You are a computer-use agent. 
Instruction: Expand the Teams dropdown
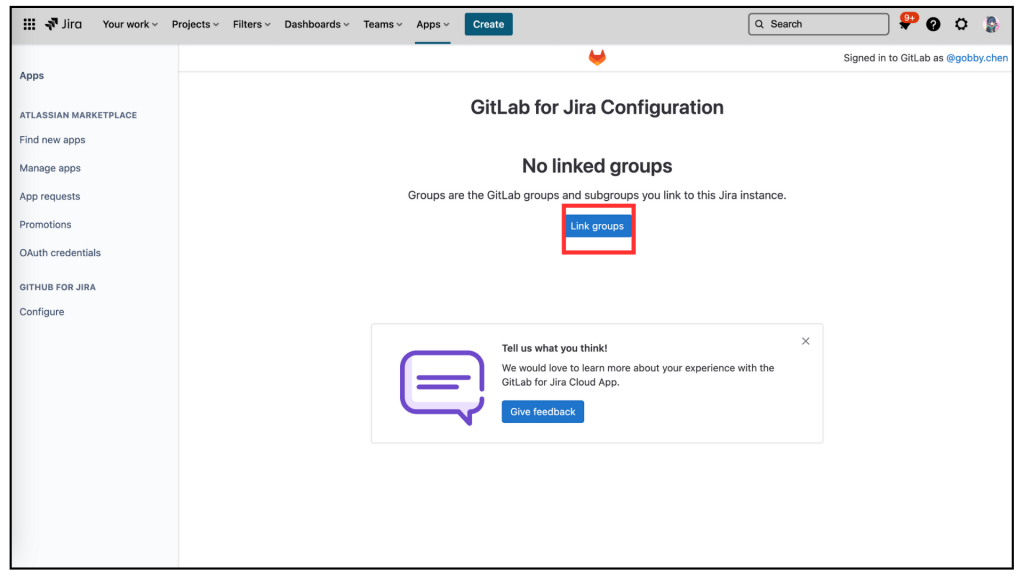(x=383, y=24)
